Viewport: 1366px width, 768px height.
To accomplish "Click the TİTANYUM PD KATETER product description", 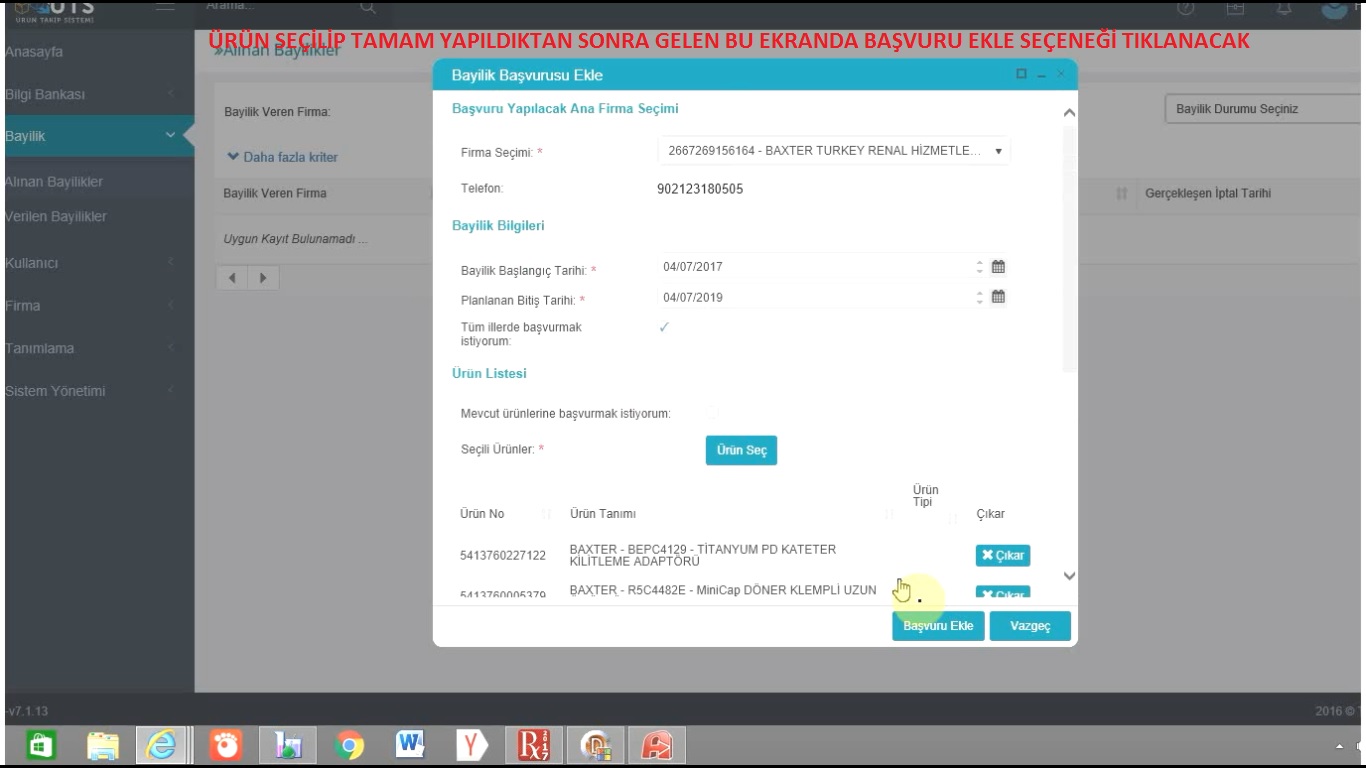I will 703,555.
